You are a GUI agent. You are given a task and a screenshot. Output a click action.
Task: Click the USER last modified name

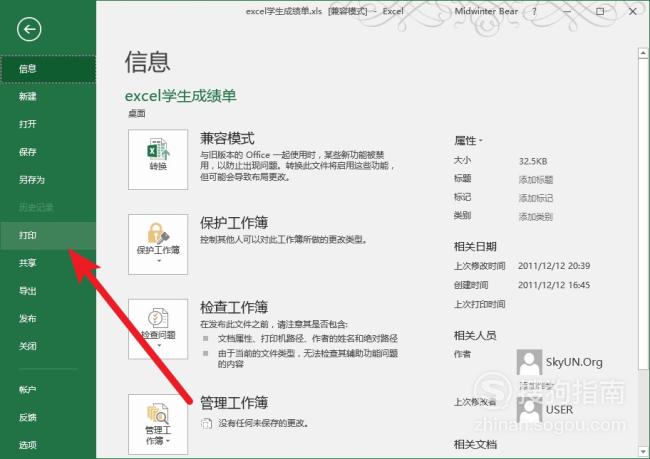(x=559, y=410)
